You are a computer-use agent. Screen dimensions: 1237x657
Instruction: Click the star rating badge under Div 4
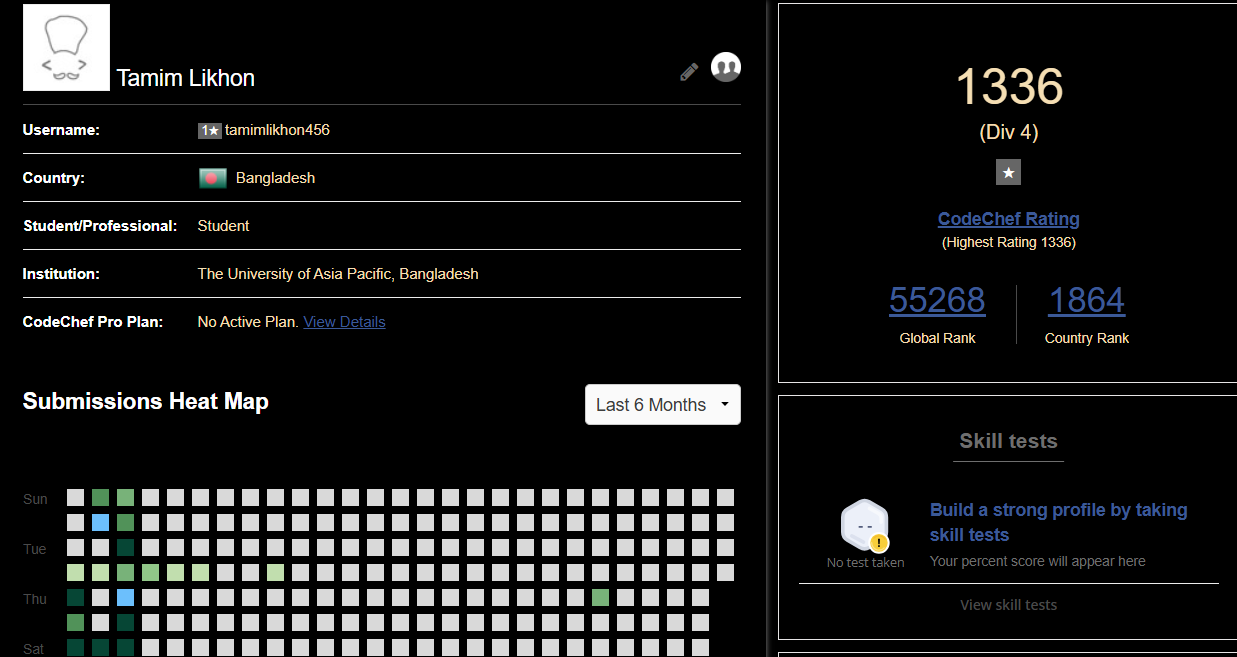pos(1008,173)
